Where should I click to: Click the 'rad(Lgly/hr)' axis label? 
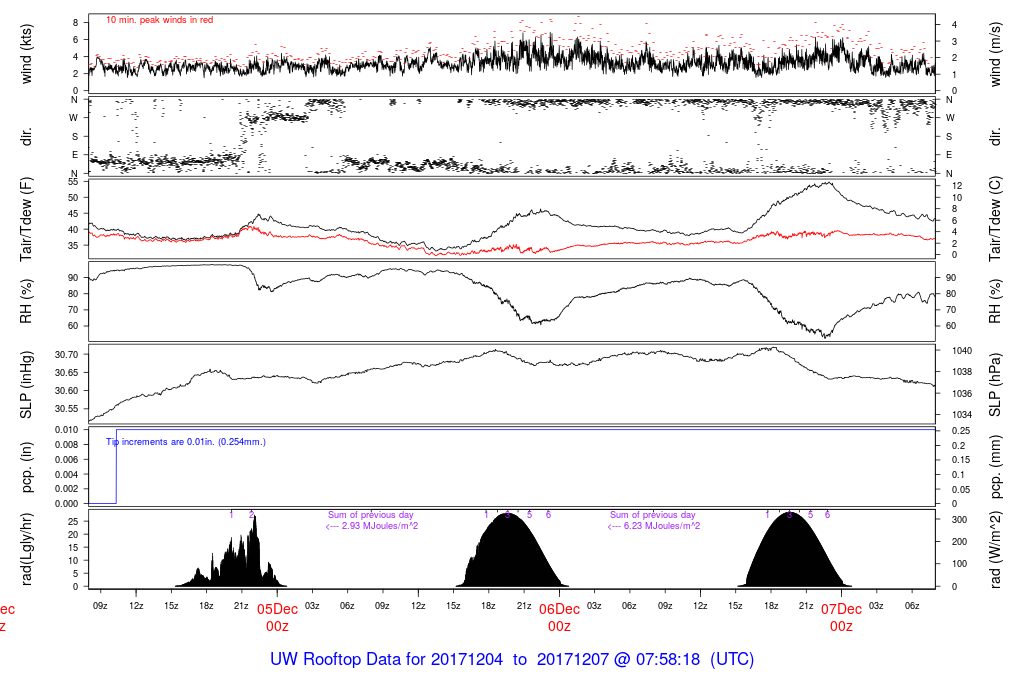(26, 549)
